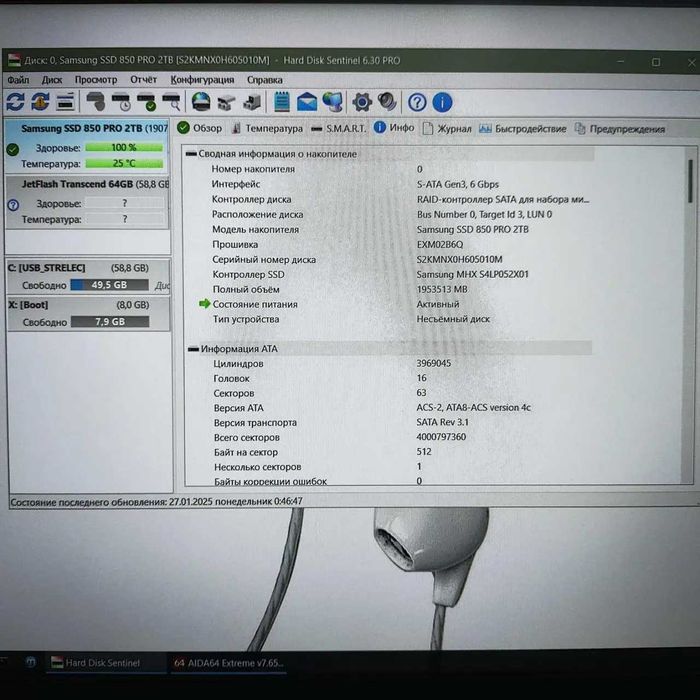Click the disk with magnifying glass toolbar icon
The height and width of the screenshot is (700, 700).
click(x=171, y=102)
